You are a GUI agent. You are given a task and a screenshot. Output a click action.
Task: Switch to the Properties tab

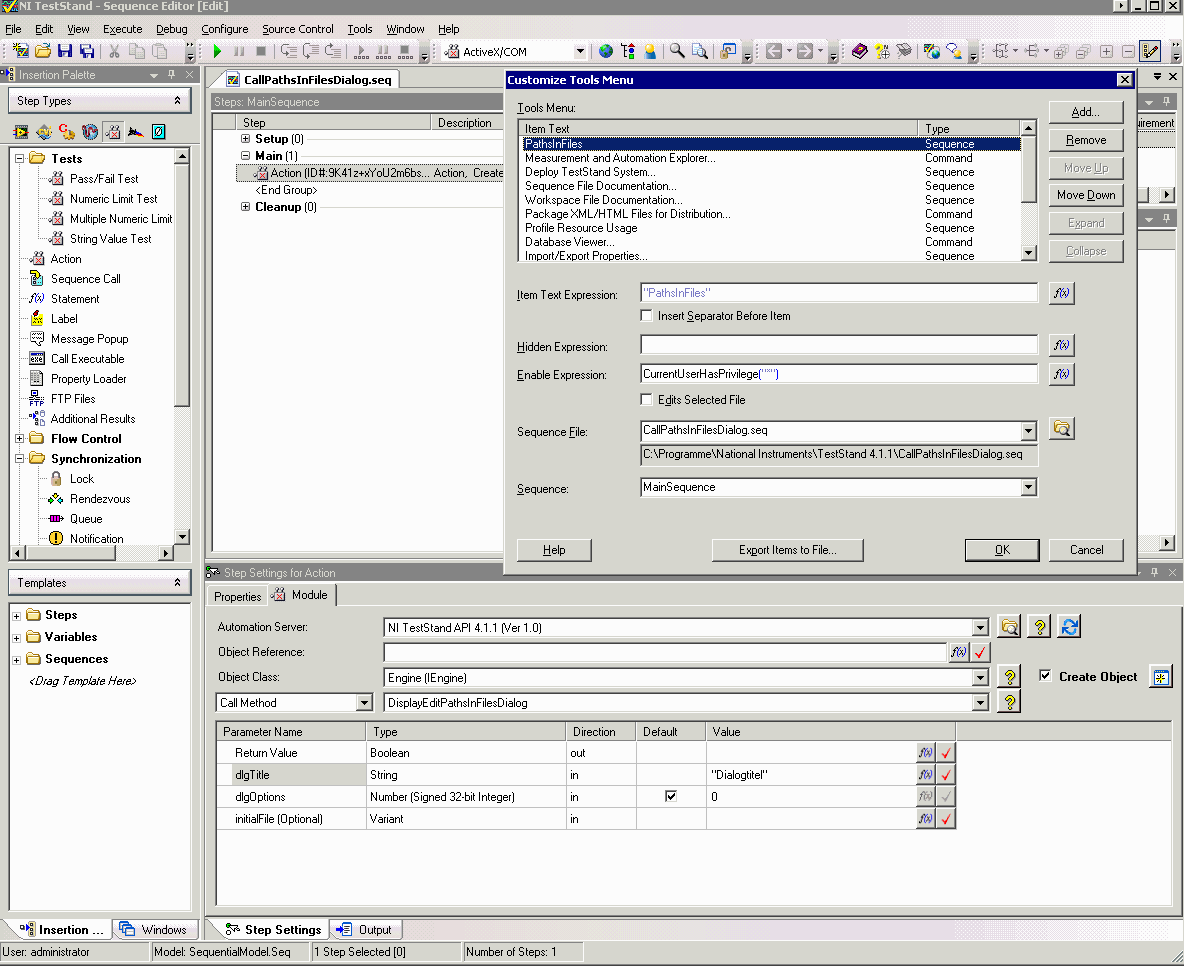point(237,597)
